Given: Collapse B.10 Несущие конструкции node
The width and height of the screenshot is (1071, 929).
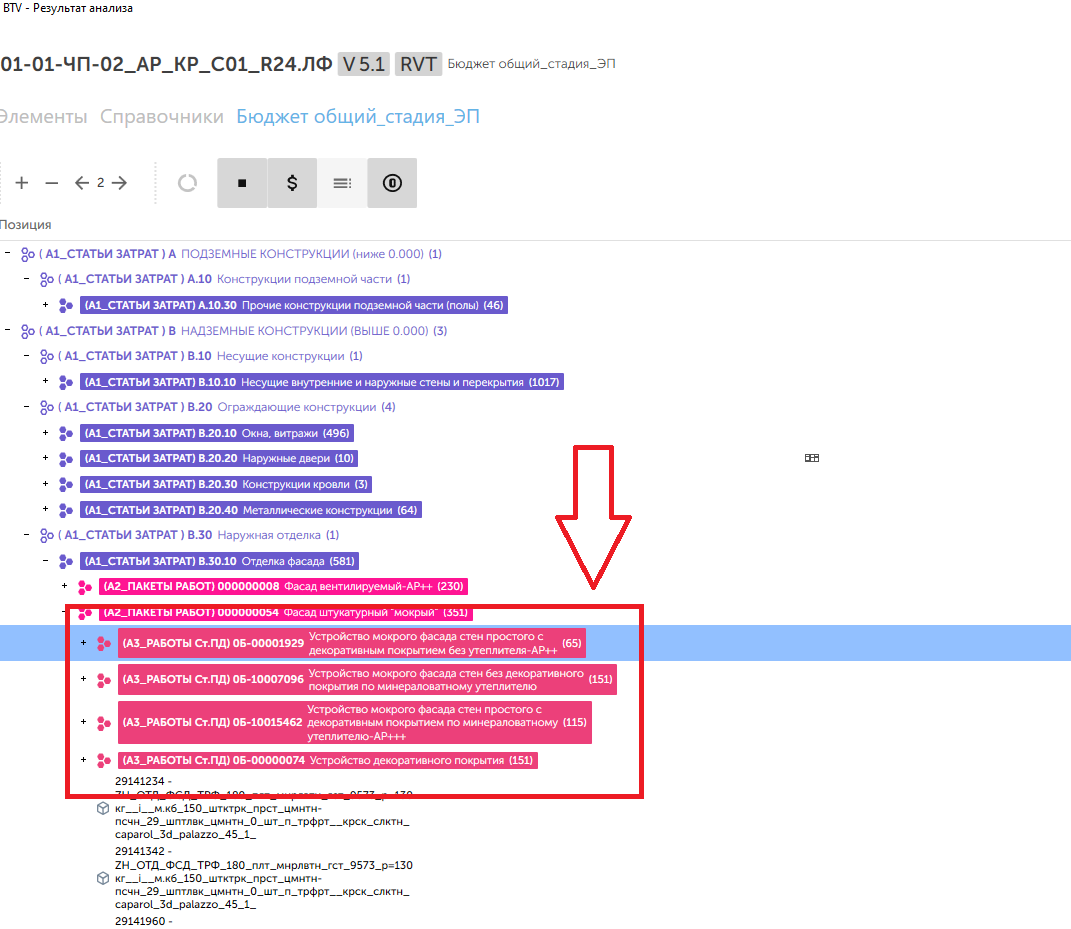Looking at the screenshot, I should pyautogui.click(x=27, y=355).
